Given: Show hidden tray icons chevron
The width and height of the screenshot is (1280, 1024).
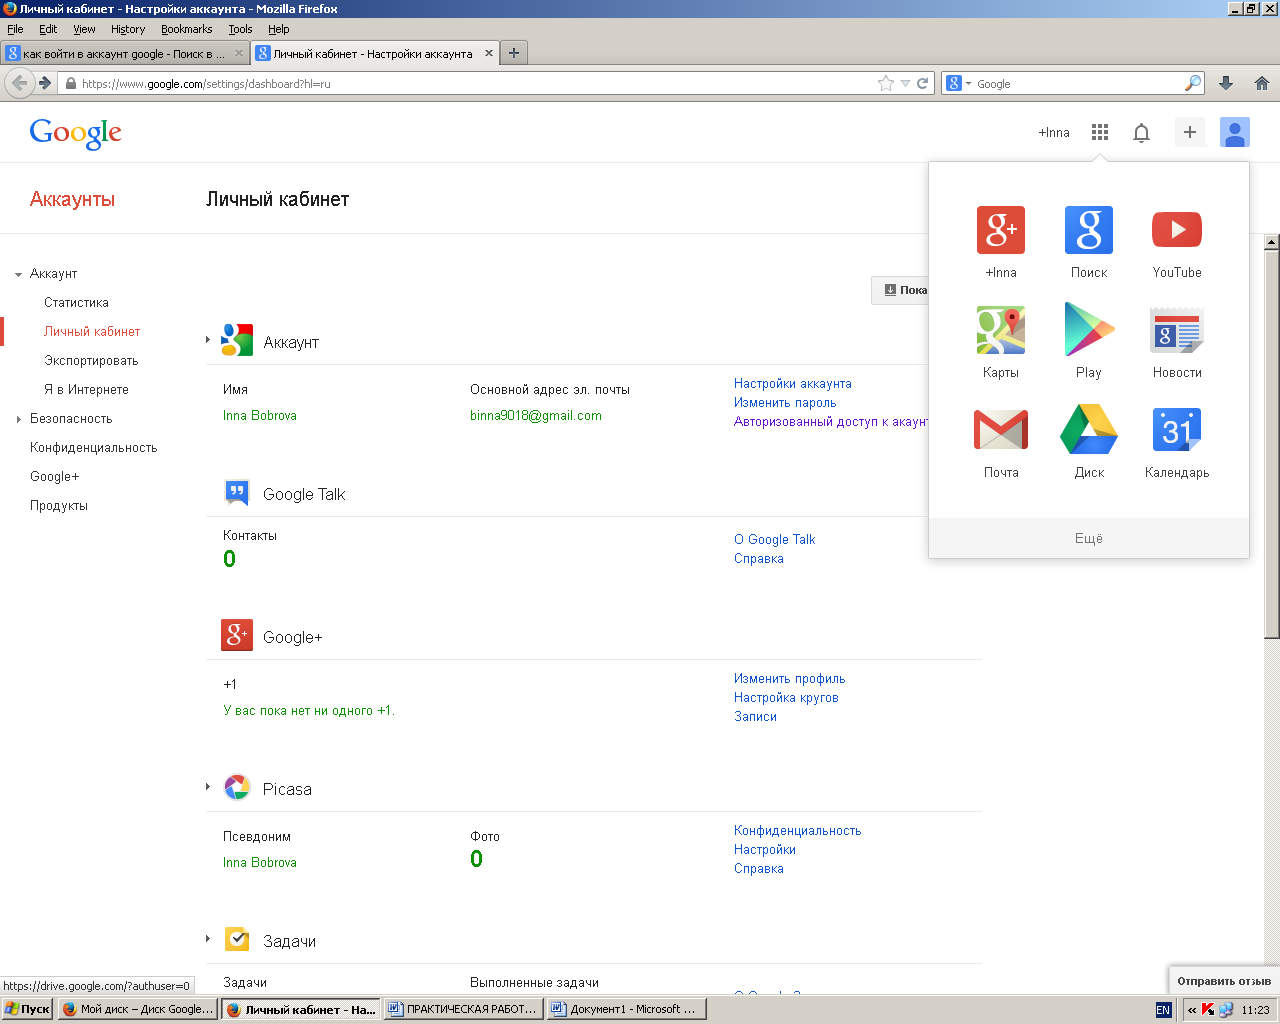Looking at the screenshot, I should [1192, 1010].
